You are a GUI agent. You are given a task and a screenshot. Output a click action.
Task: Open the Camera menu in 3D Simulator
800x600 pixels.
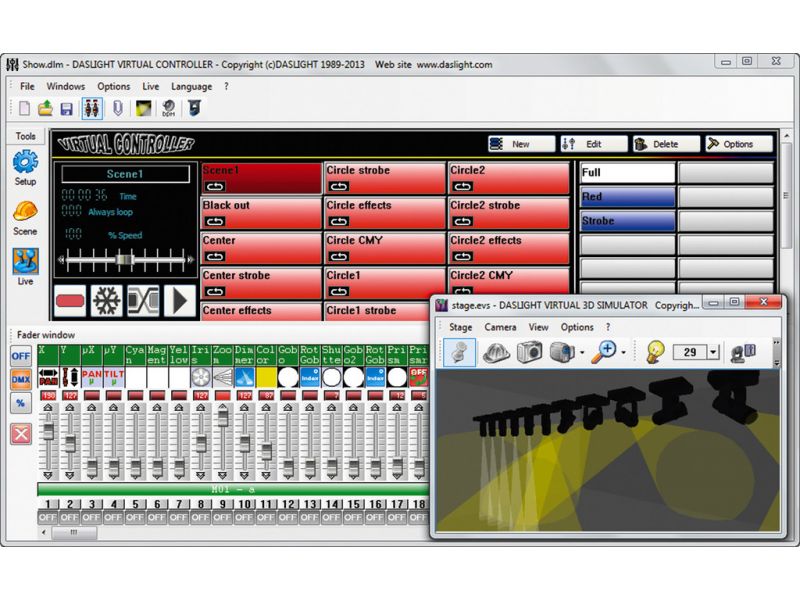click(501, 327)
